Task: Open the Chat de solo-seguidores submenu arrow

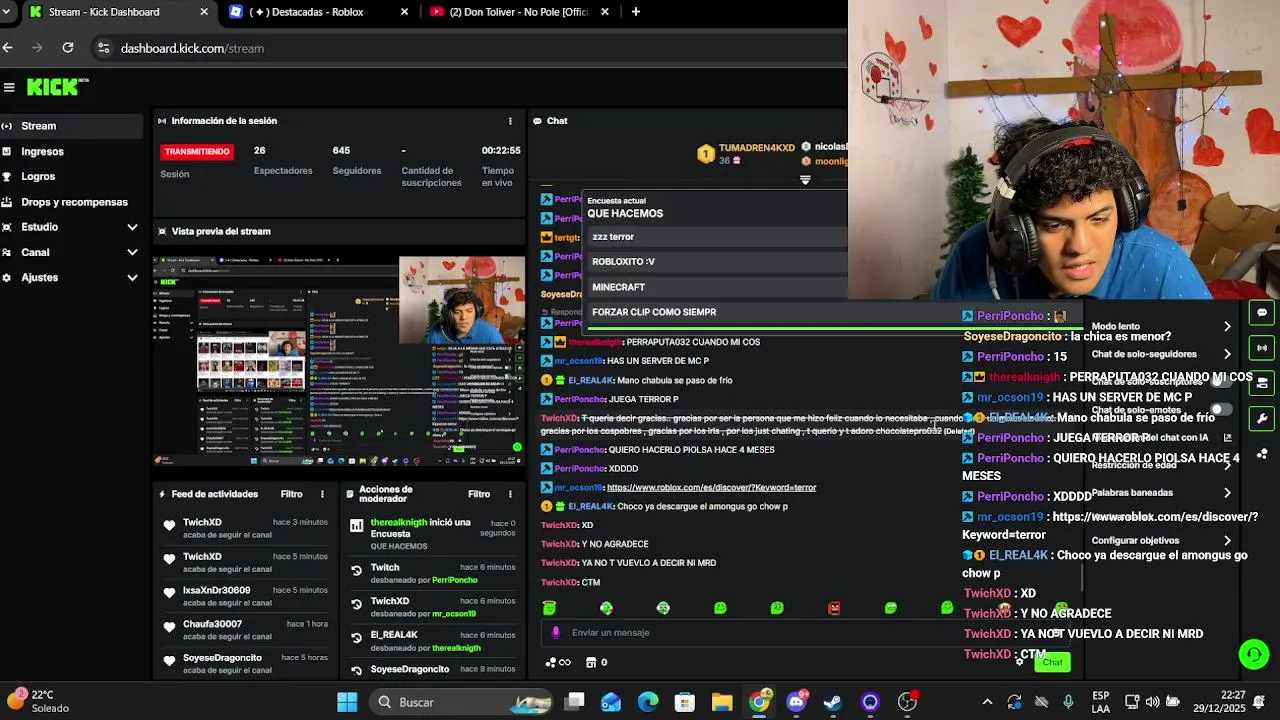Action: point(1227,354)
